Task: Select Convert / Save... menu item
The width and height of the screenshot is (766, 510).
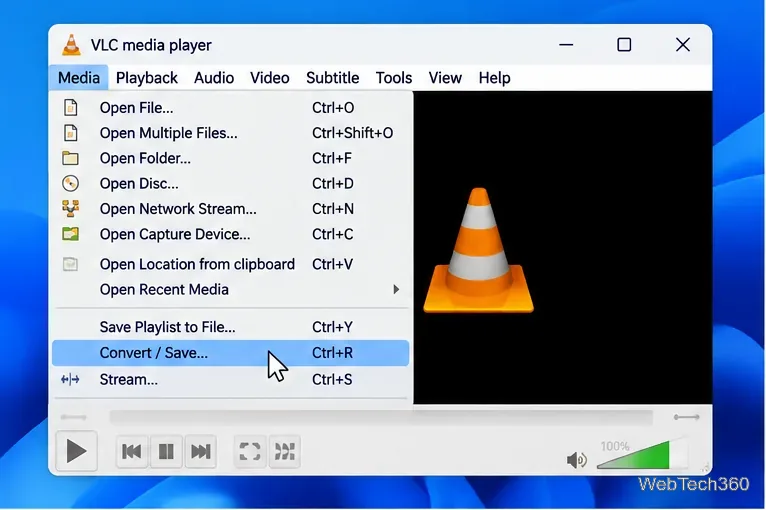Action: pyautogui.click(x=231, y=353)
